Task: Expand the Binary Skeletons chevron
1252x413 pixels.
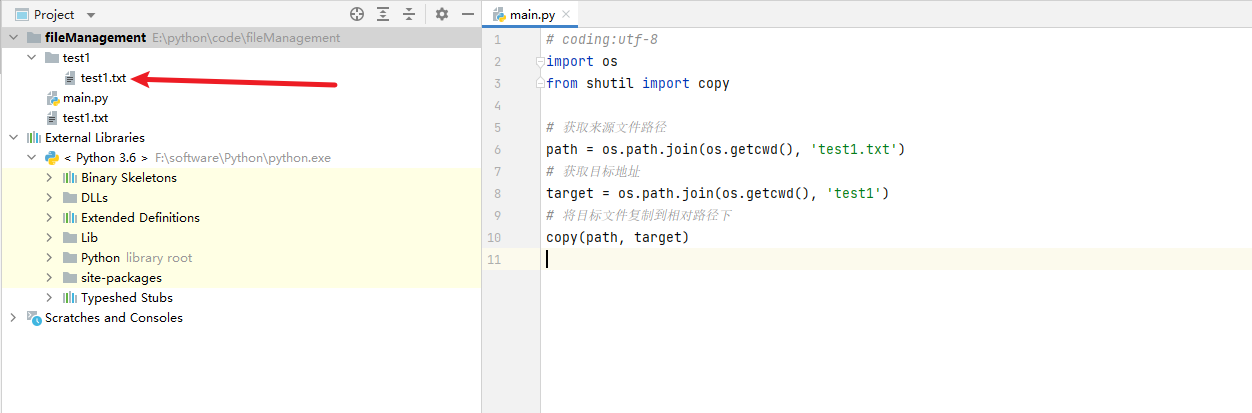Action: click(x=49, y=177)
